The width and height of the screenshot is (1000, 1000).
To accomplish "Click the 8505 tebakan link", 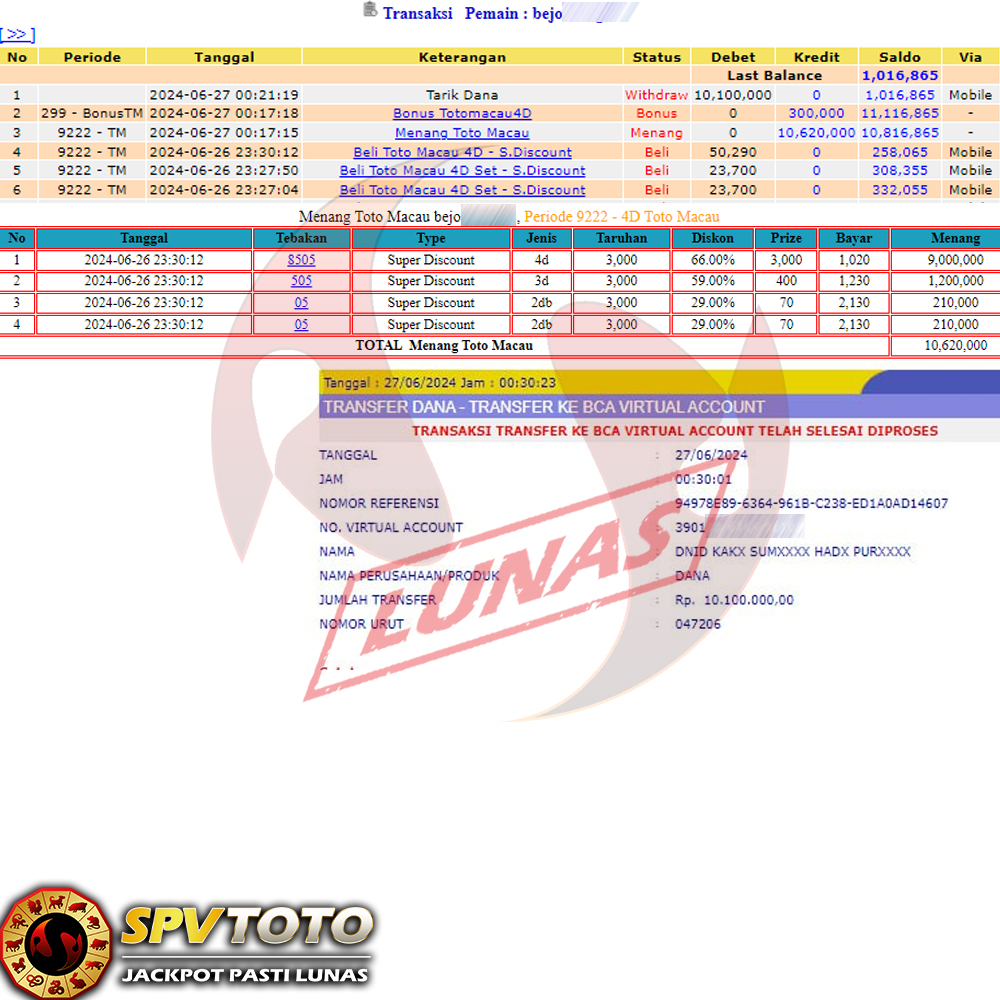I will click(x=301, y=260).
